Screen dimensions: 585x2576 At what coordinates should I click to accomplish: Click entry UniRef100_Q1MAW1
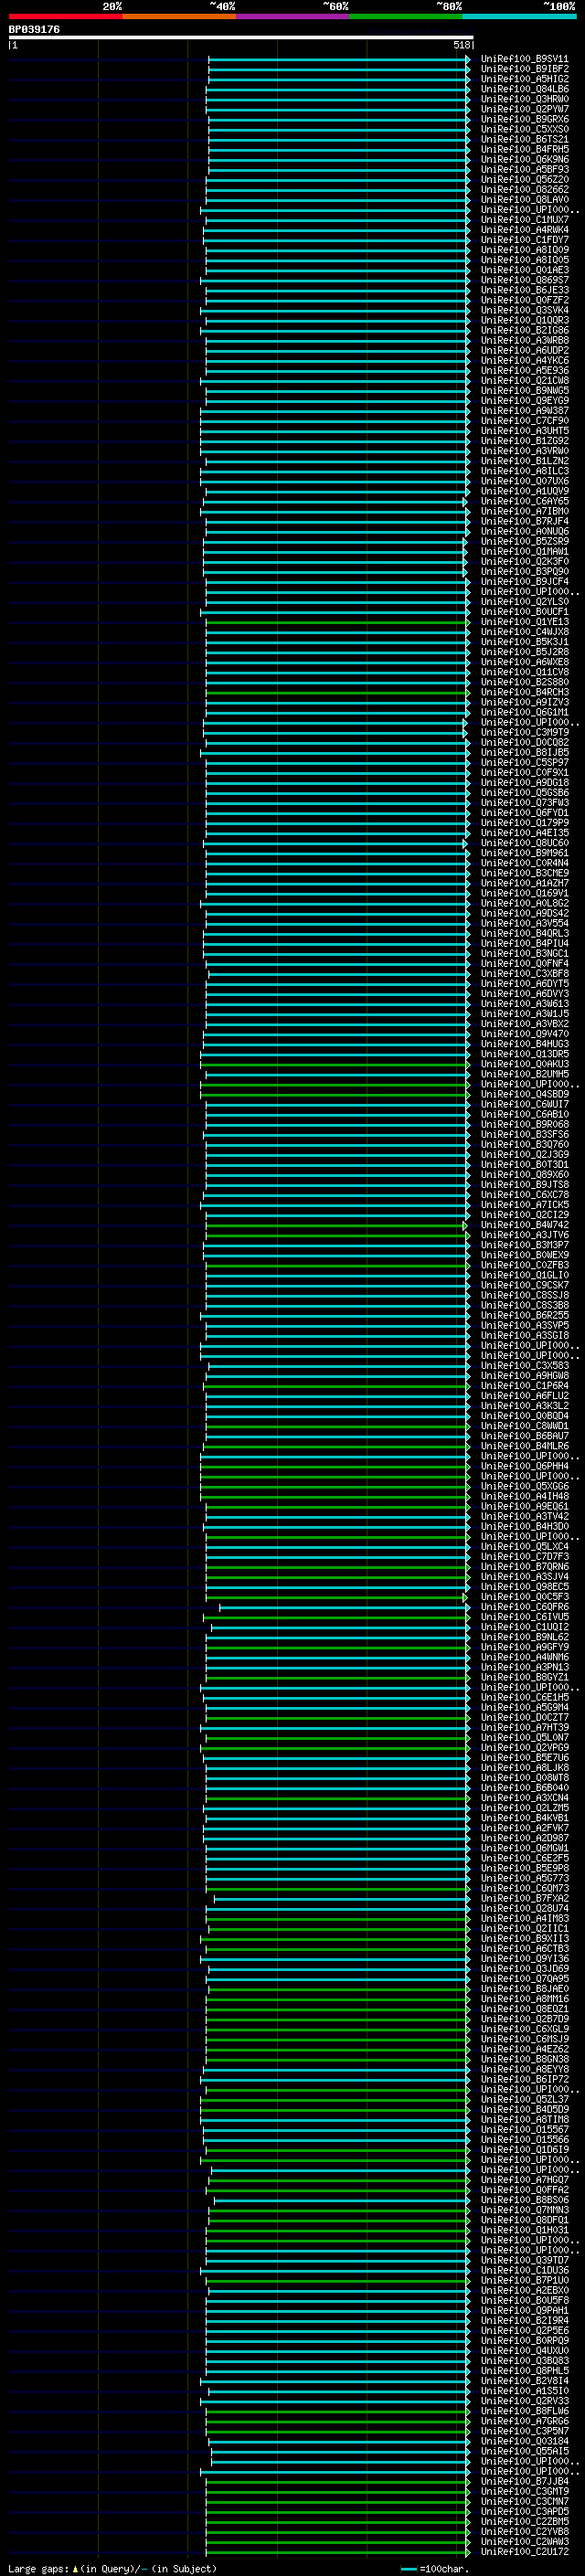tap(524, 552)
